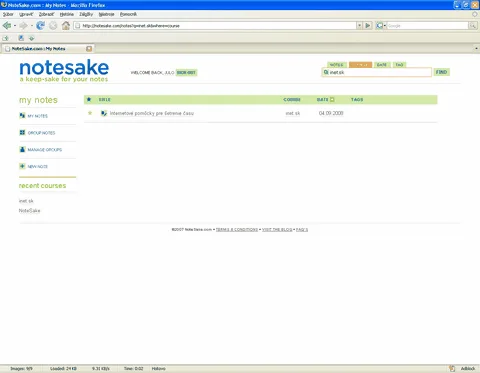Click the Stop loading icon
The width and height of the screenshot is (480, 373).
click(x=53, y=25)
